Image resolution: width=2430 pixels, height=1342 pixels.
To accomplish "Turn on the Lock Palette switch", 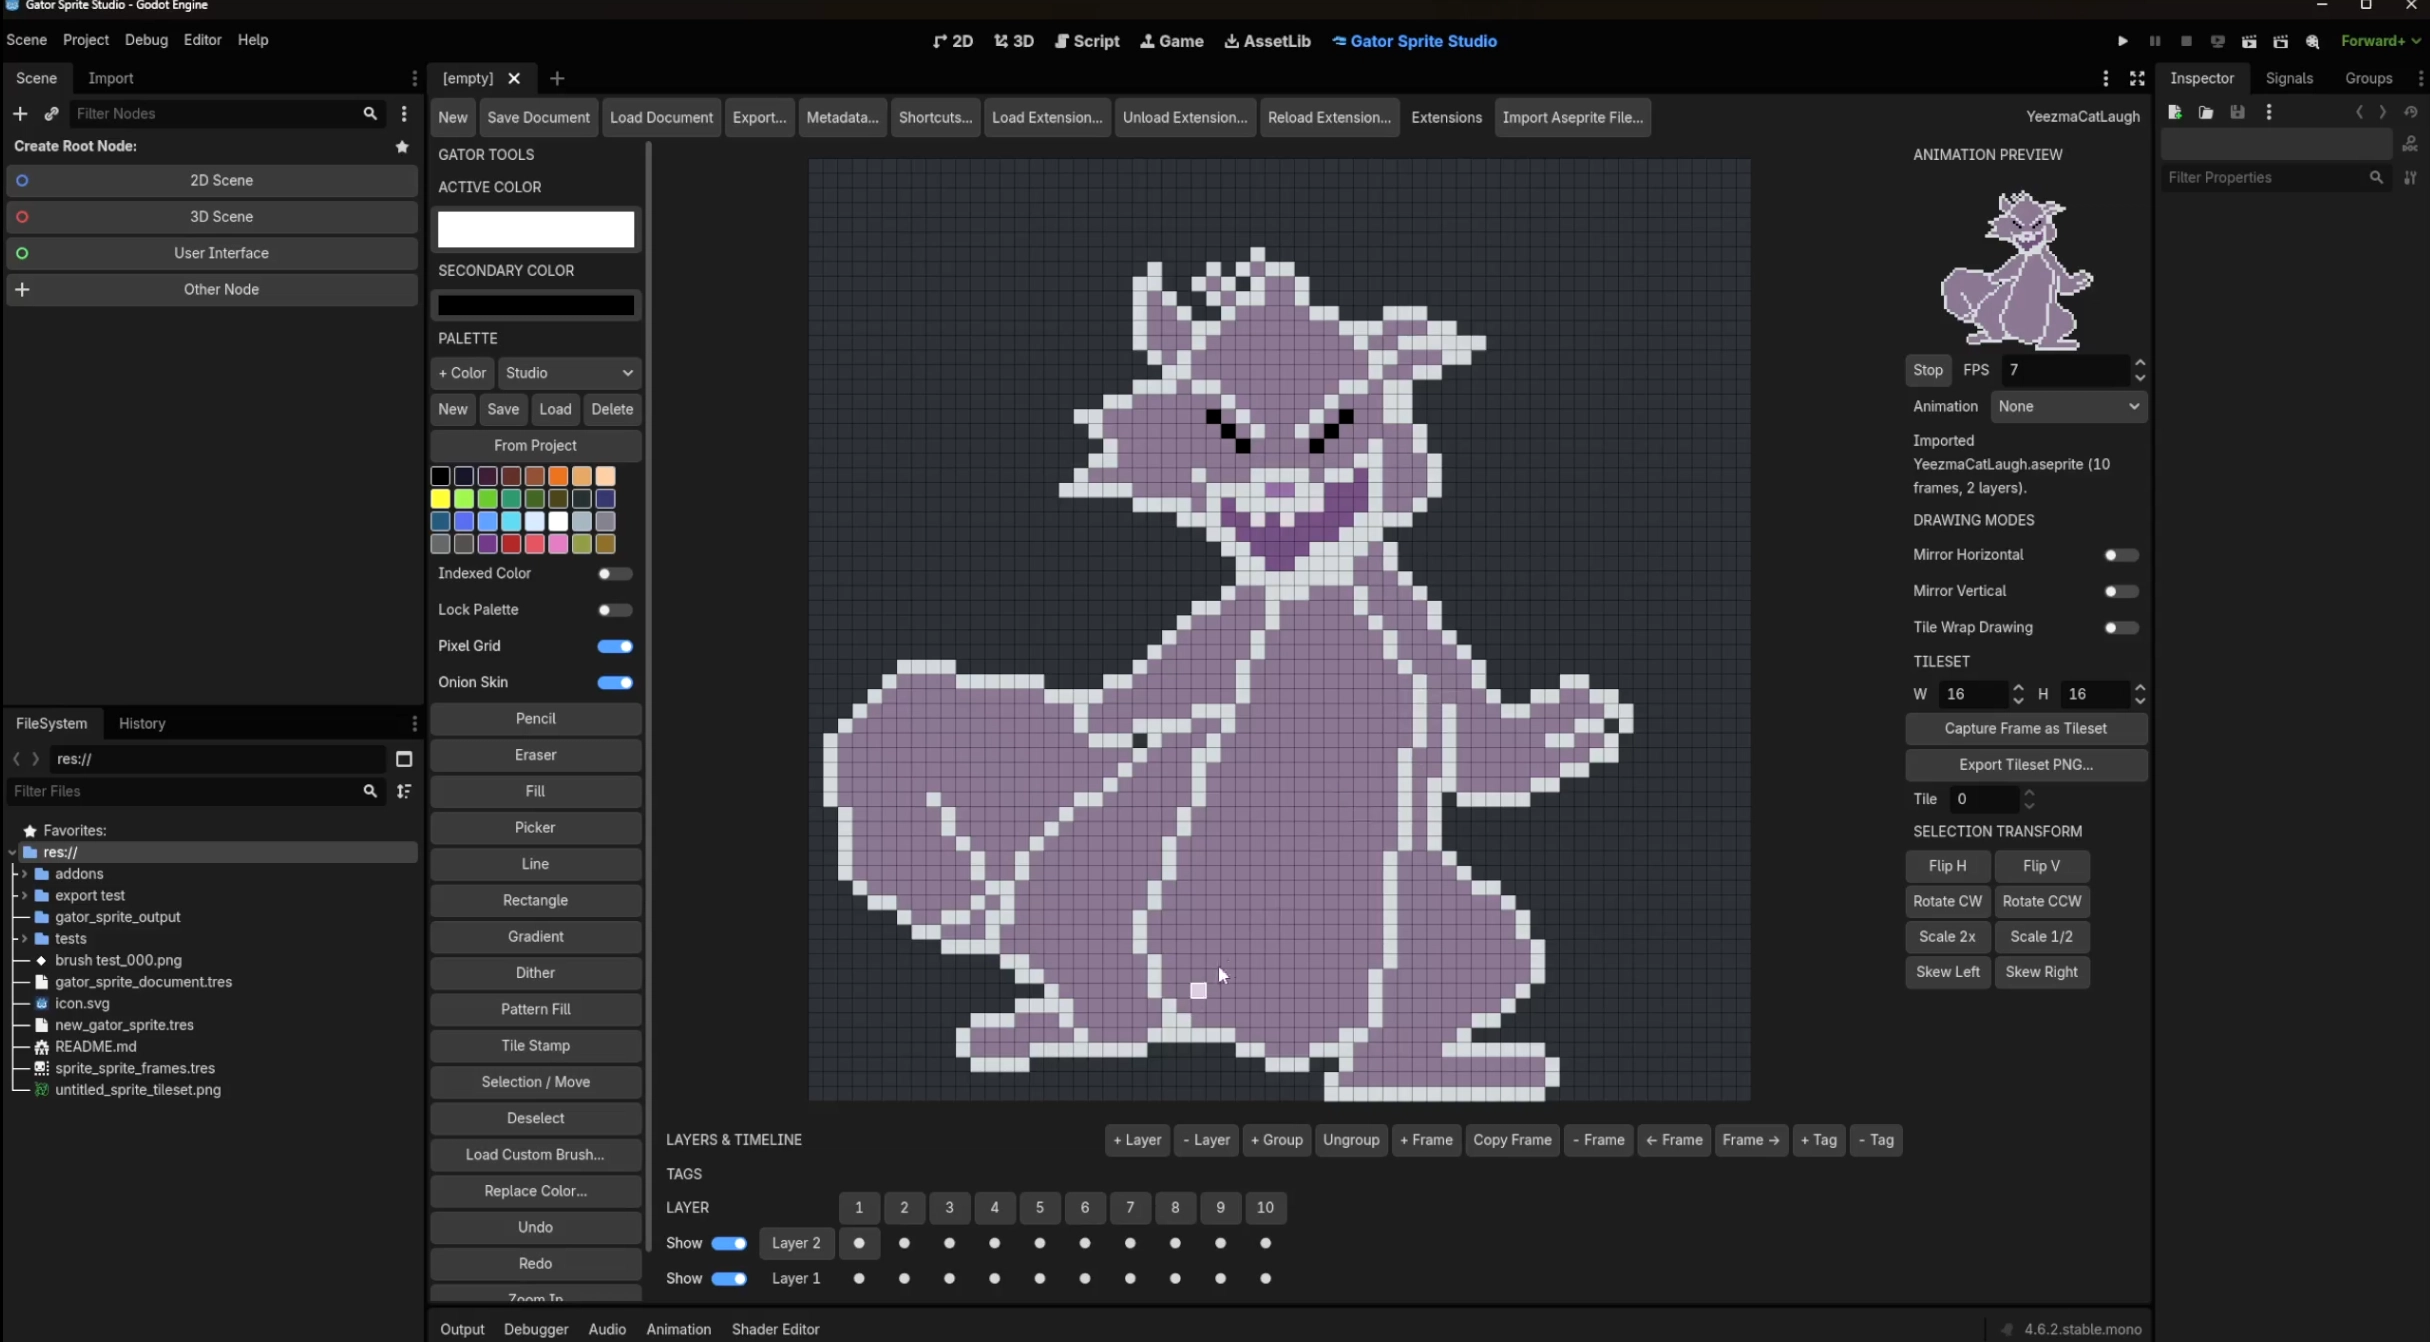I will click(x=614, y=610).
